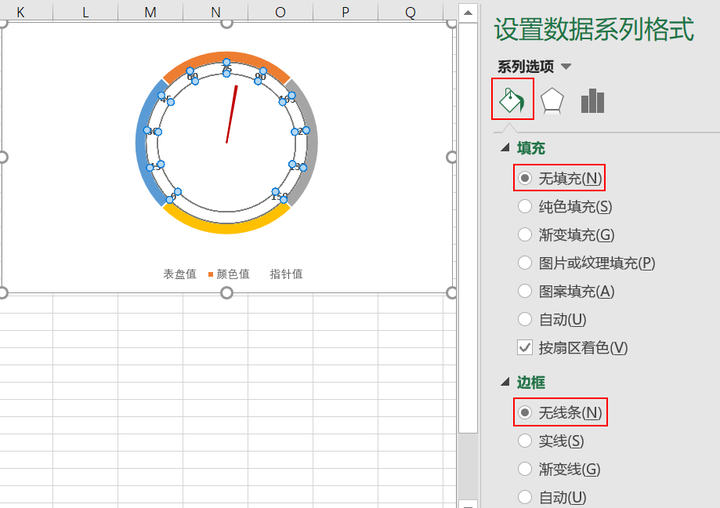Select 无填充(N) fill option
The height and width of the screenshot is (508, 720).
[x=560, y=178]
